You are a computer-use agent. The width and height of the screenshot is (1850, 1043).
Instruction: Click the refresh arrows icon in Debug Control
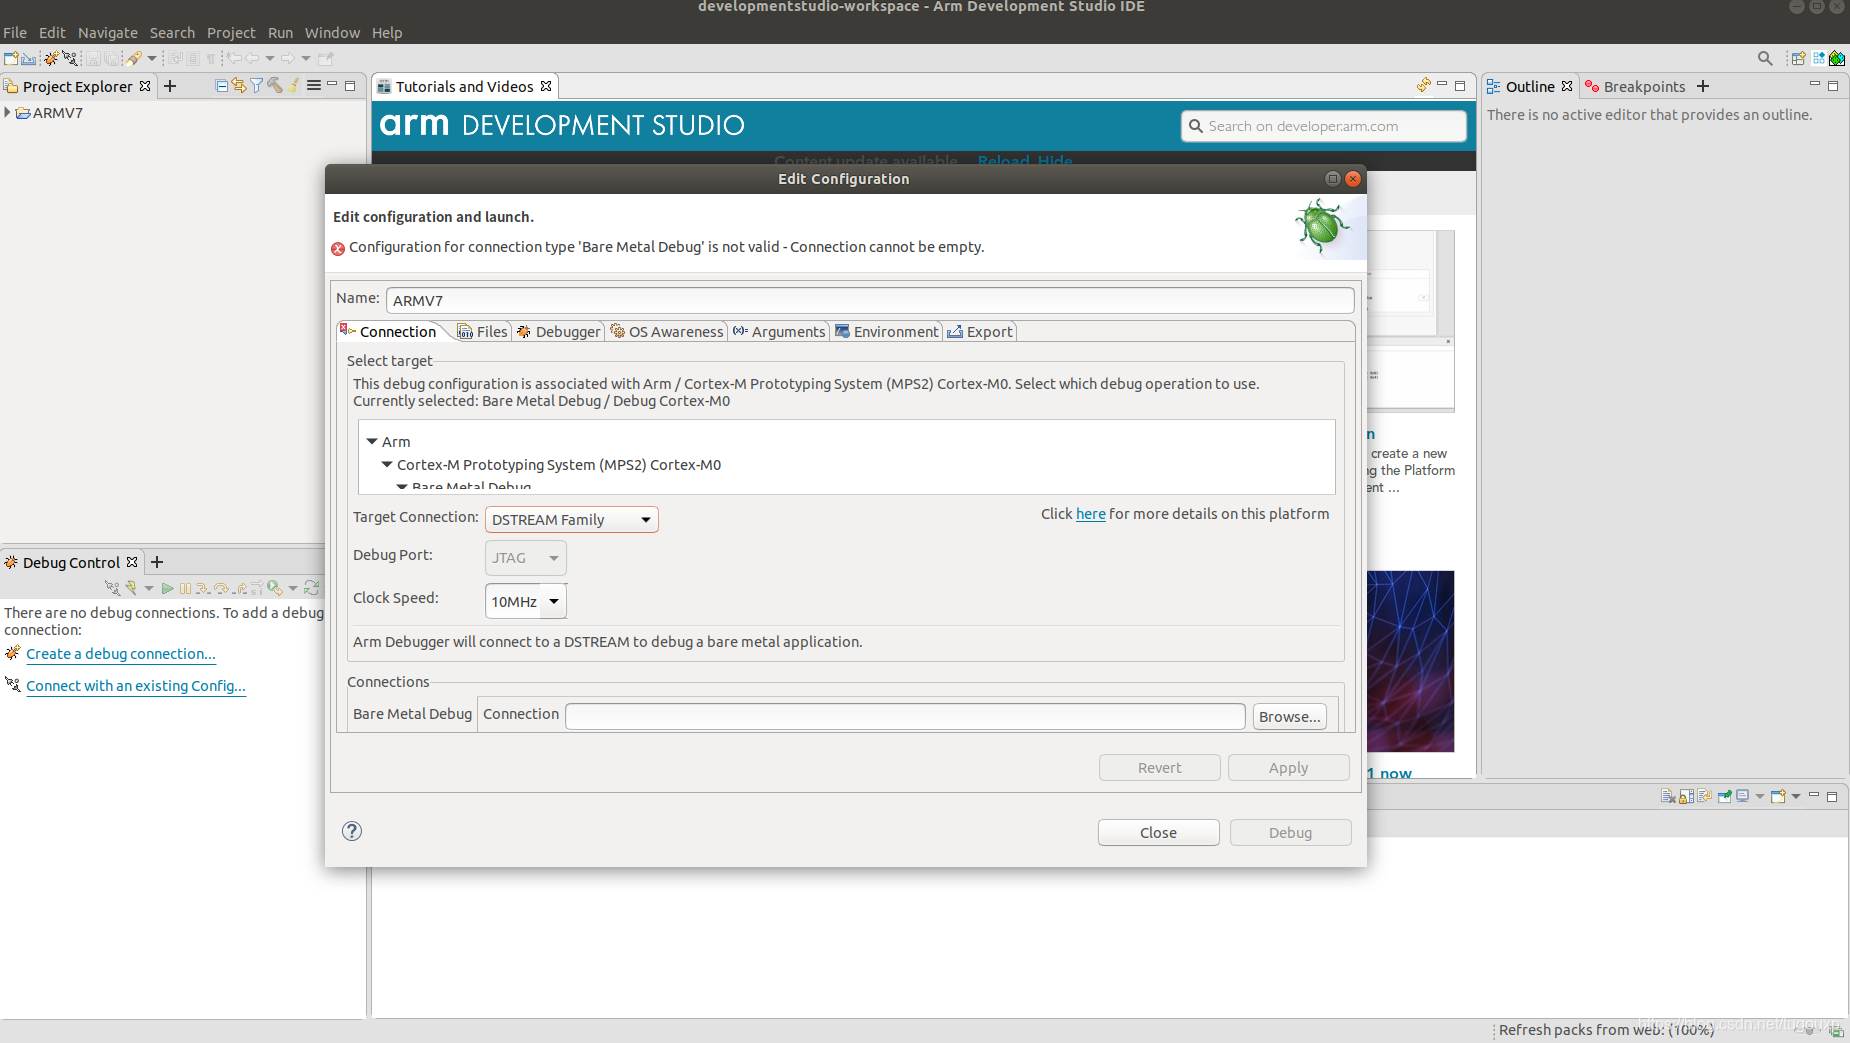click(x=312, y=588)
